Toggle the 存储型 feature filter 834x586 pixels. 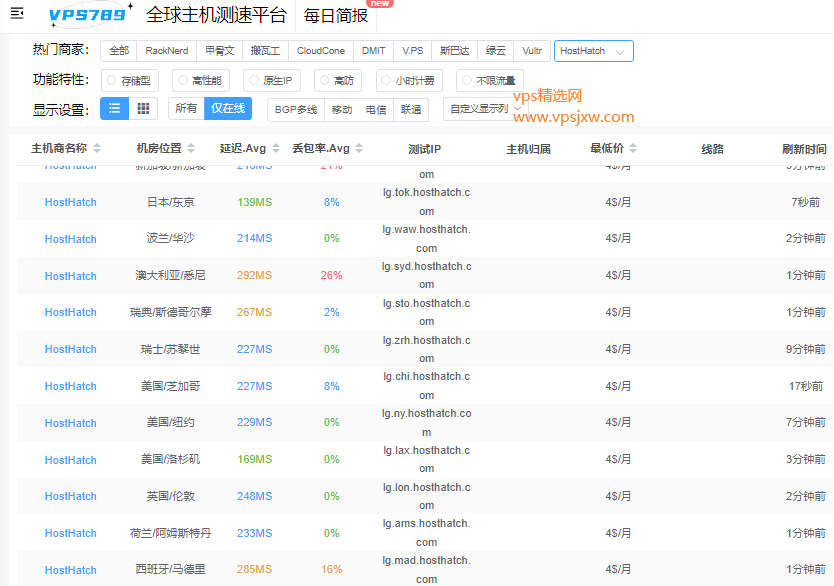coord(129,80)
